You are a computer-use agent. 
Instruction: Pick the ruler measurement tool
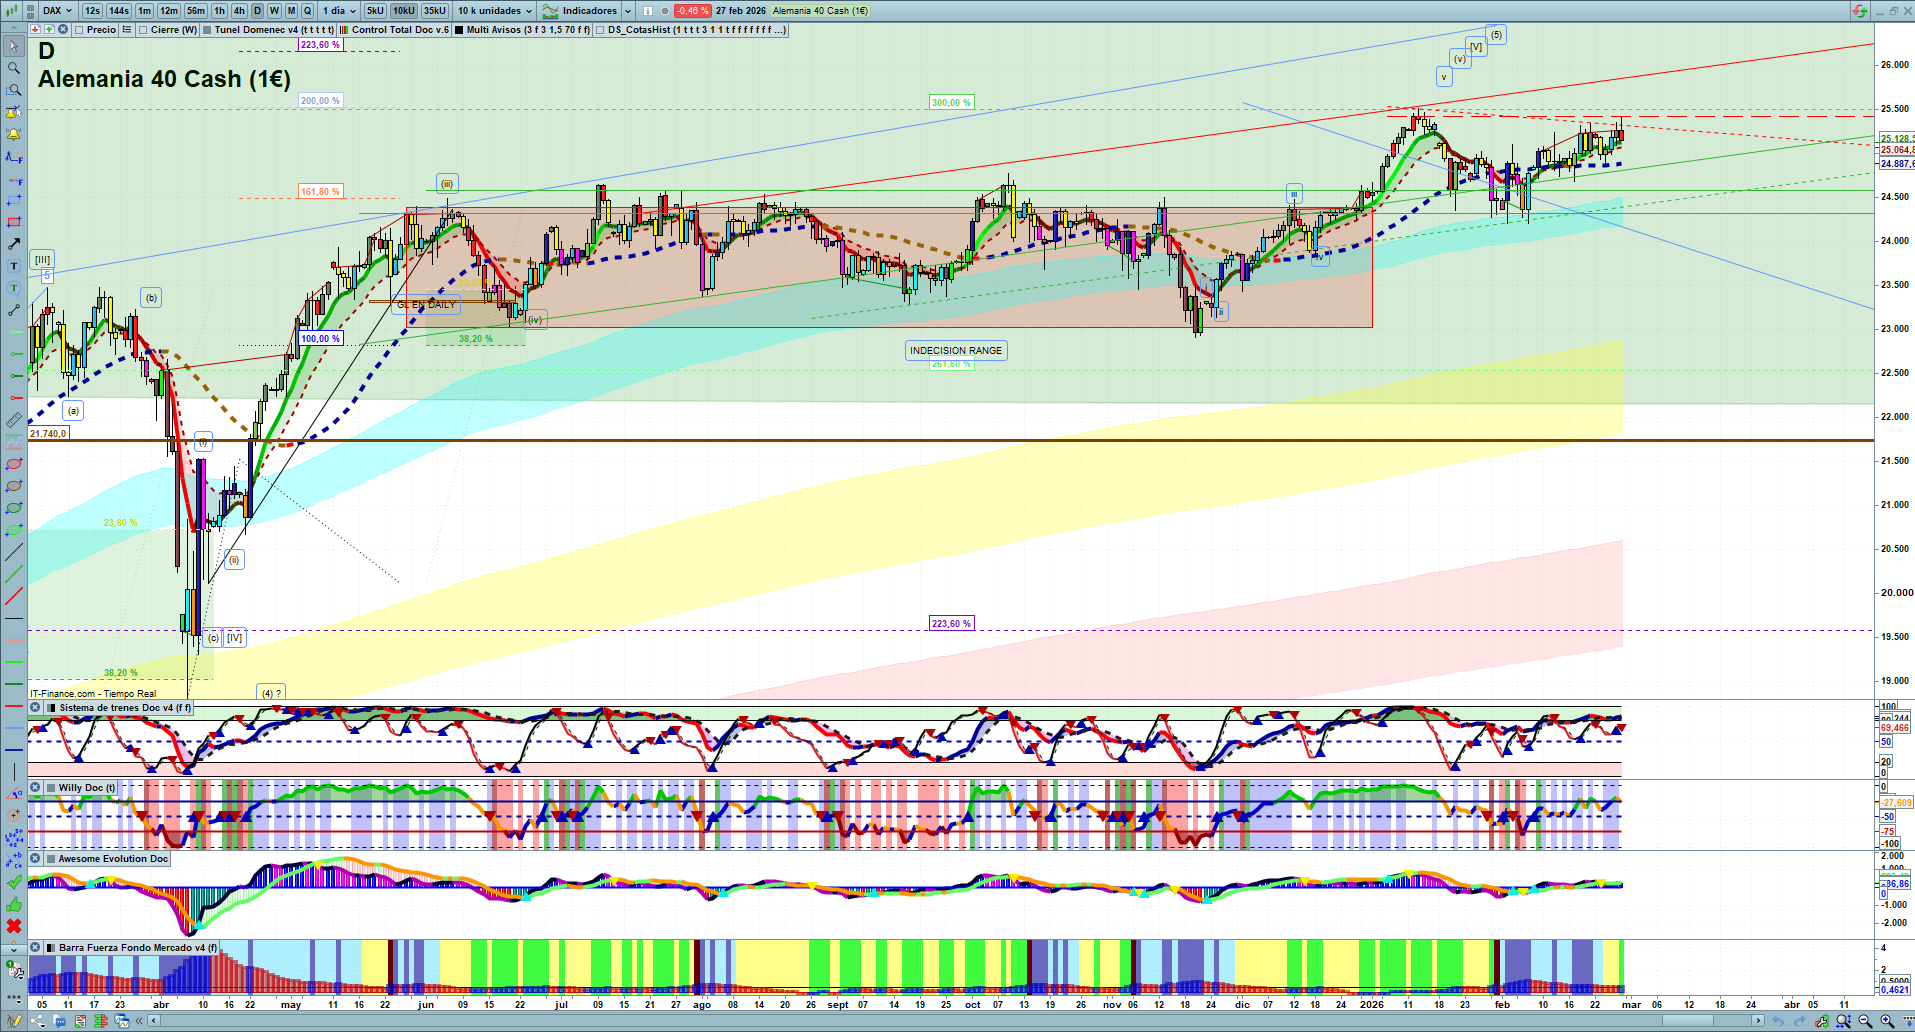pyautogui.click(x=14, y=420)
